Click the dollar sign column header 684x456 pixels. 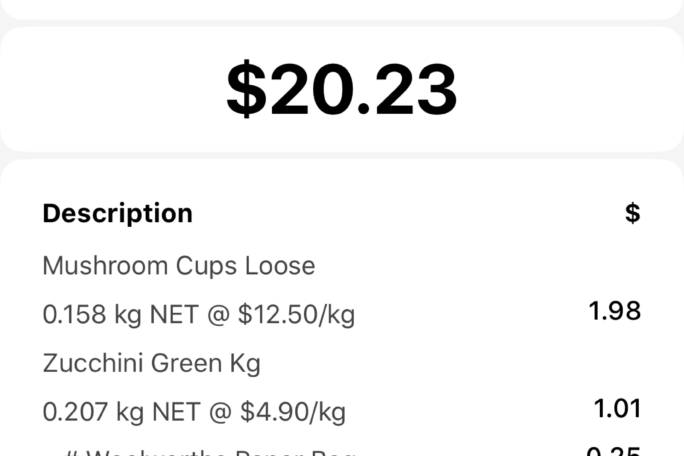(x=632, y=213)
